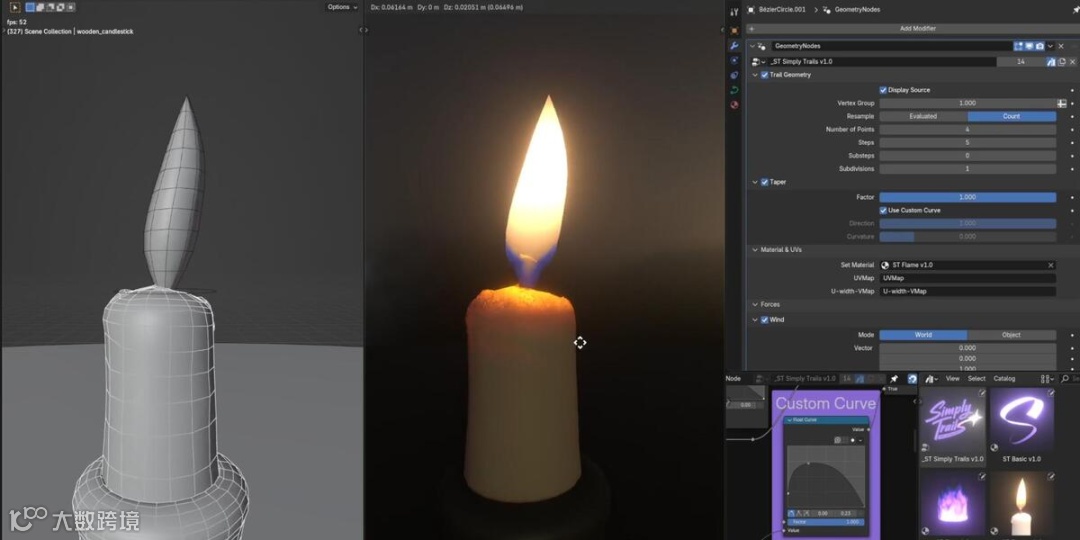Viewport: 1080px width, 540px height.
Task: Collapse the GeometryNodes modifier panel
Action: pyautogui.click(x=752, y=46)
